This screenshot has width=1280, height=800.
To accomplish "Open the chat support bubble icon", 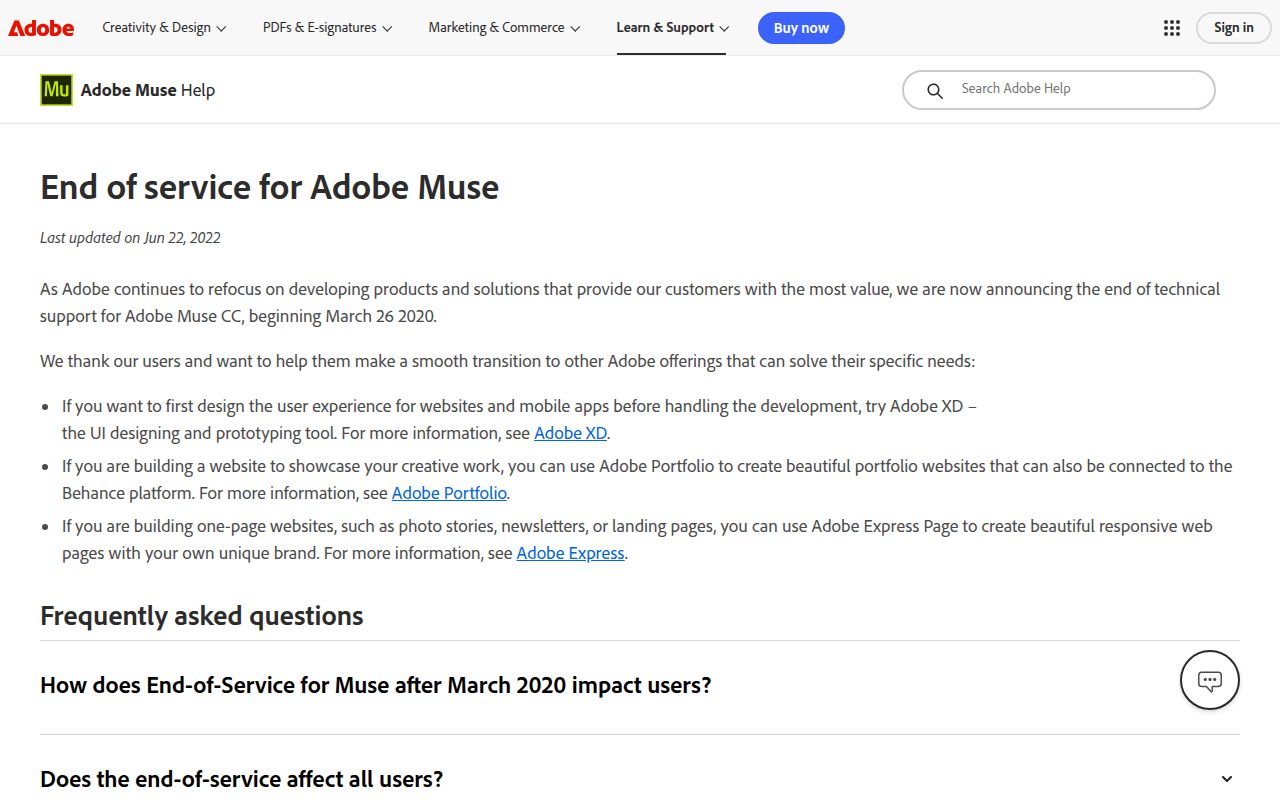I will [x=1210, y=681].
